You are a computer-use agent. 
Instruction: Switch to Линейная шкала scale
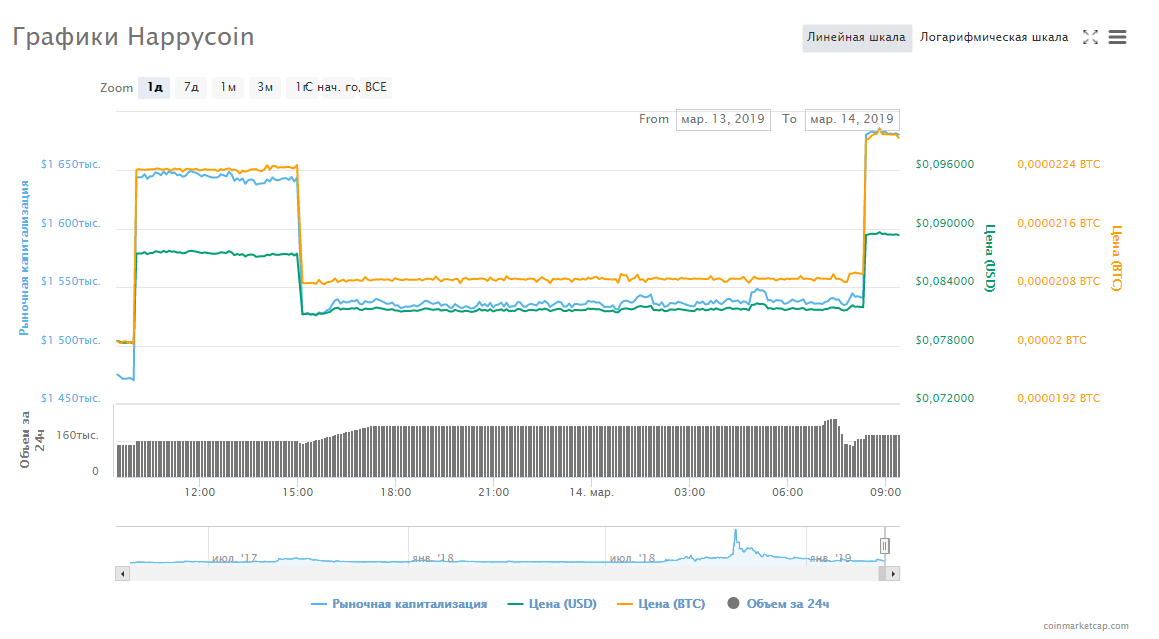(857, 37)
